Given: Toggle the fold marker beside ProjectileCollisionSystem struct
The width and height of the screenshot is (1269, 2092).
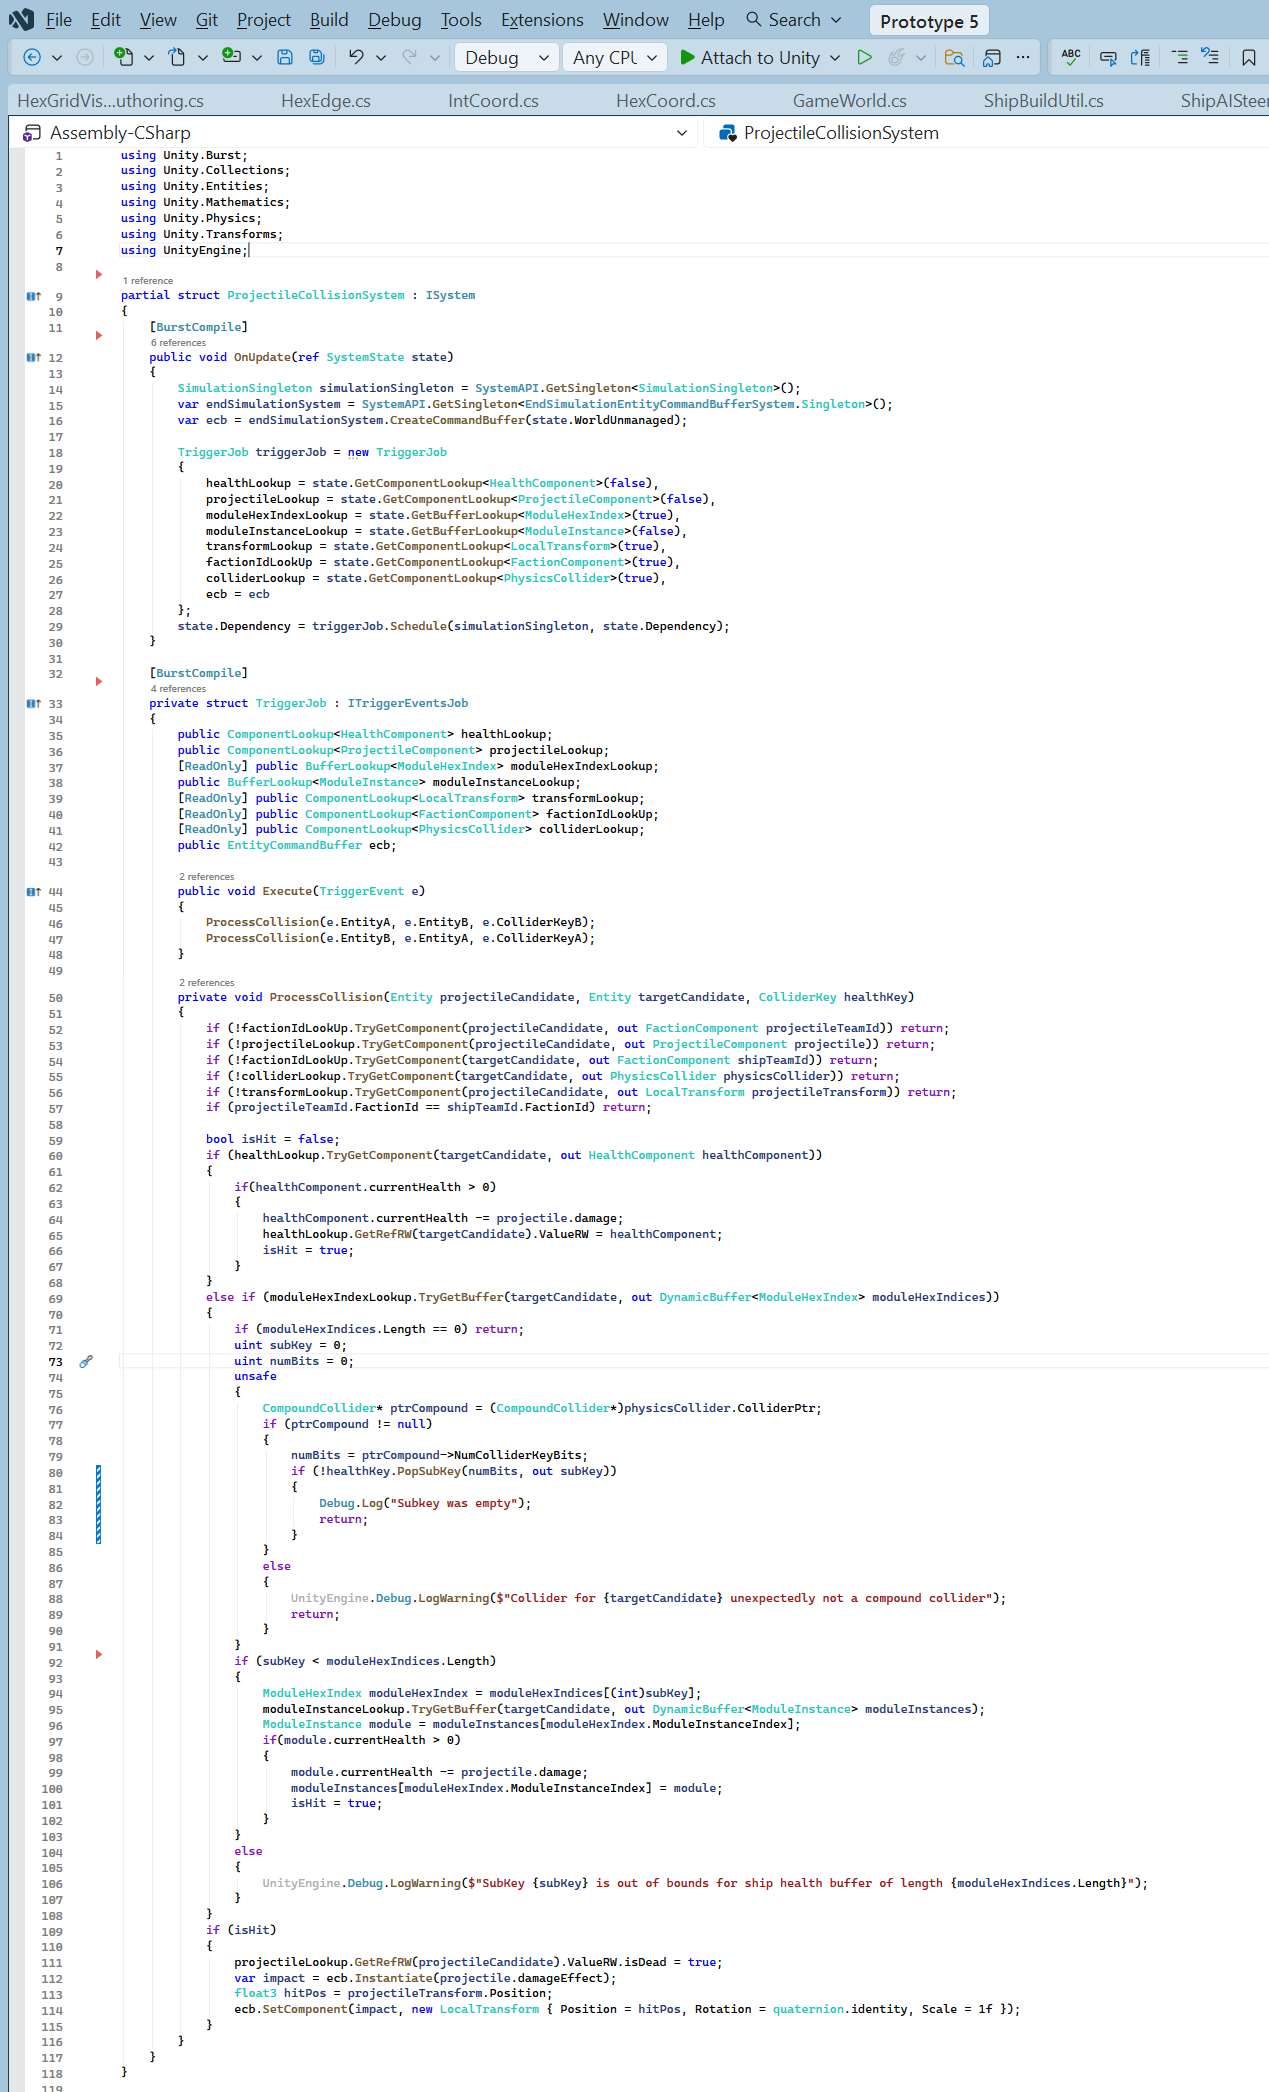Looking at the screenshot, I should (x=99, y=274).
